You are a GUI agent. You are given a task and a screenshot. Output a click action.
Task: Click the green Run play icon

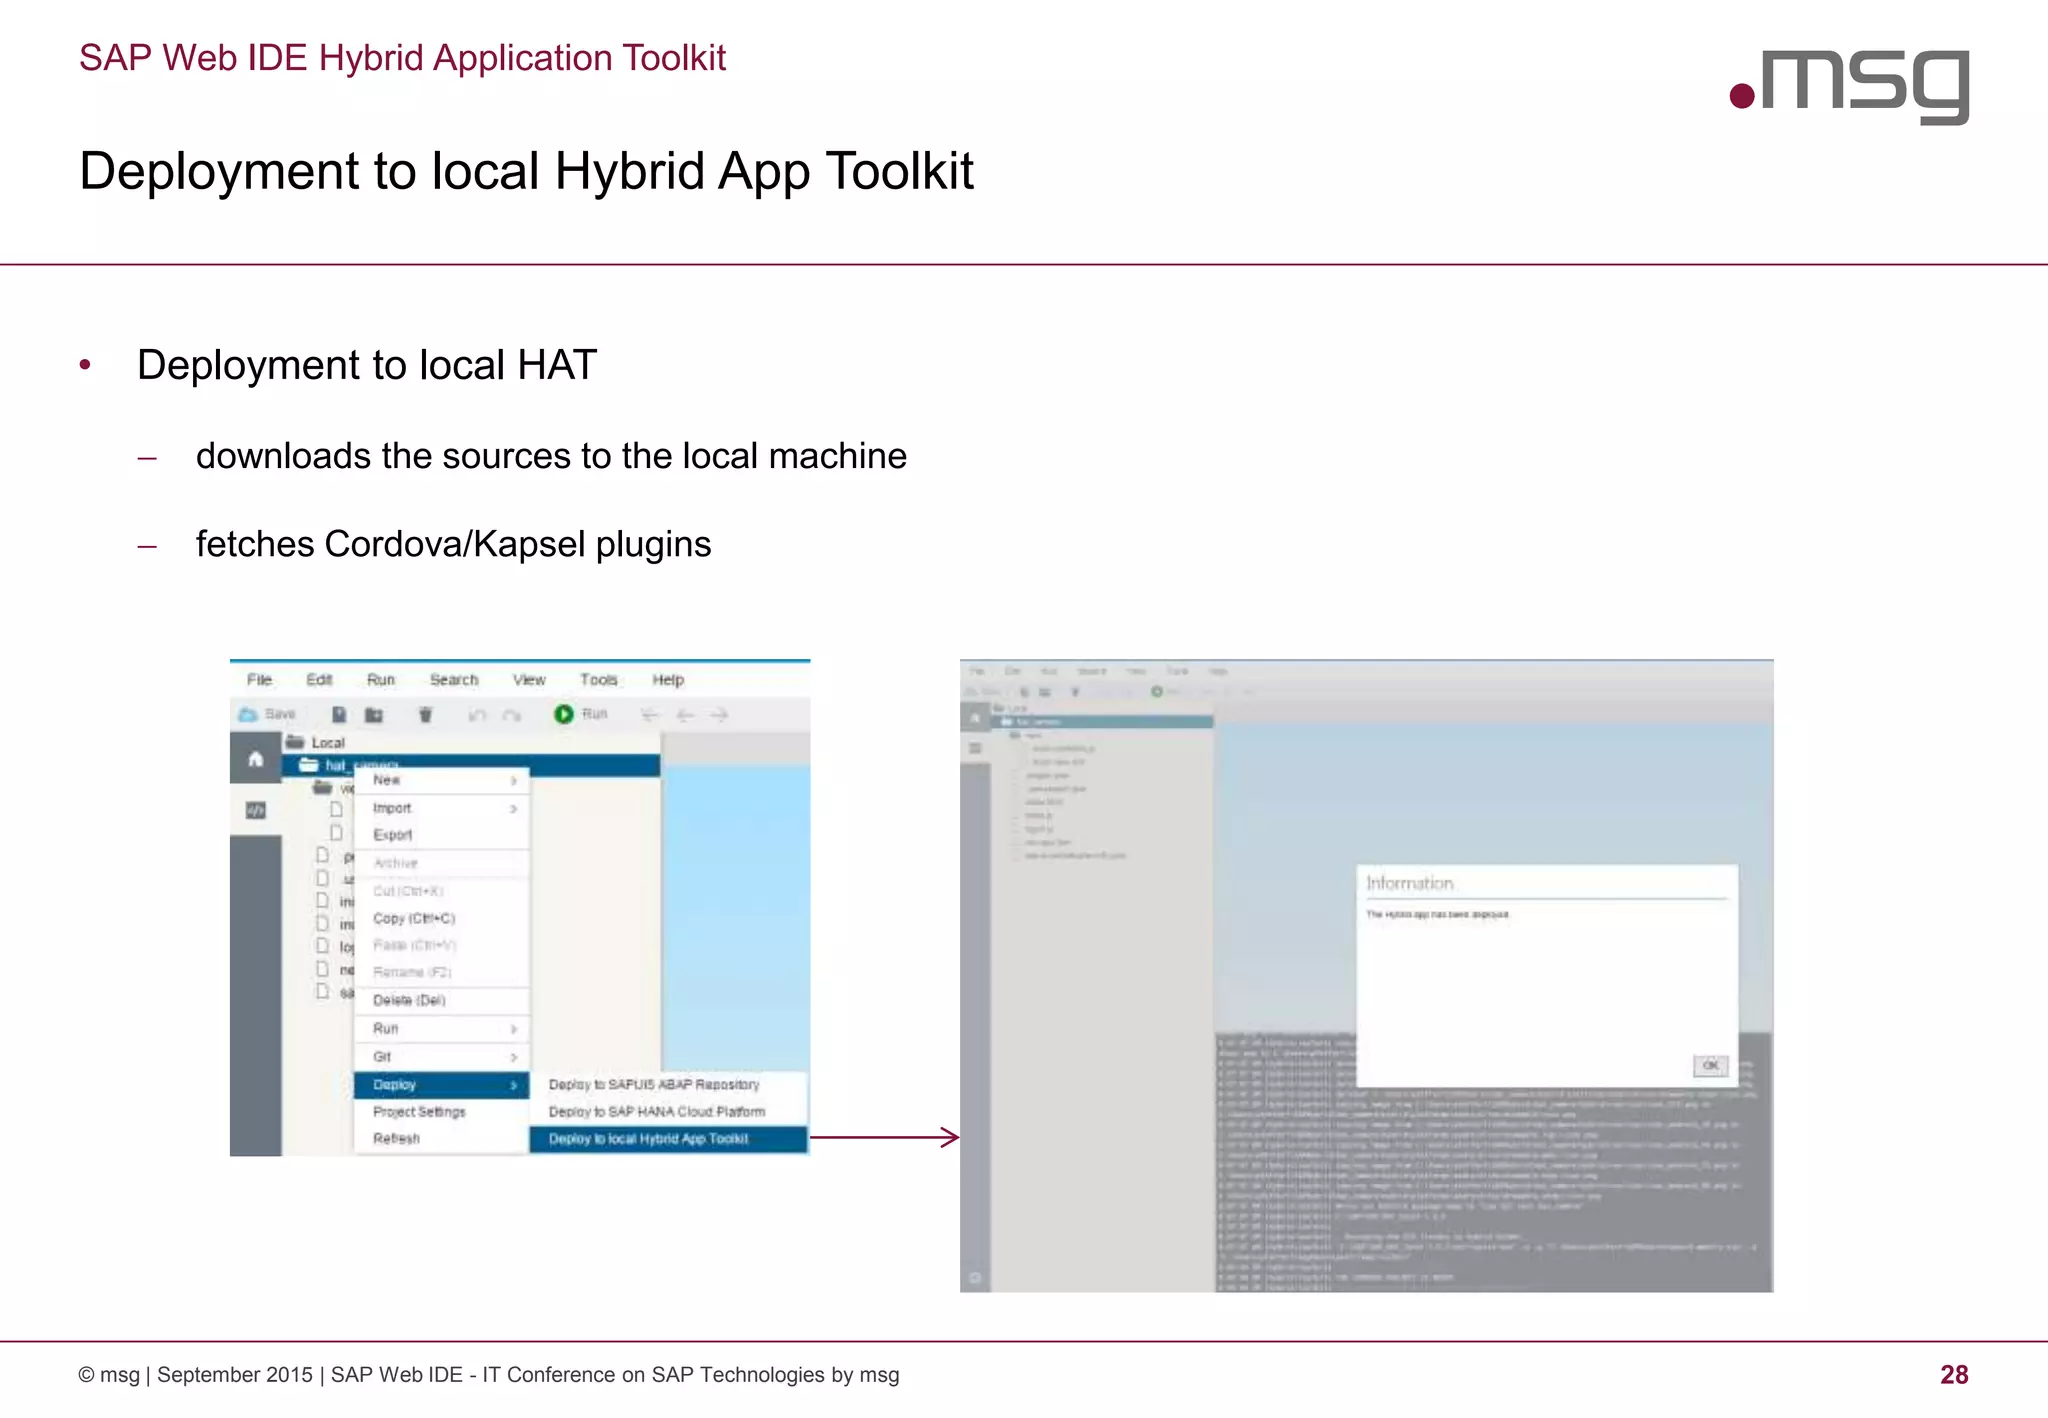tap(564, 714)
